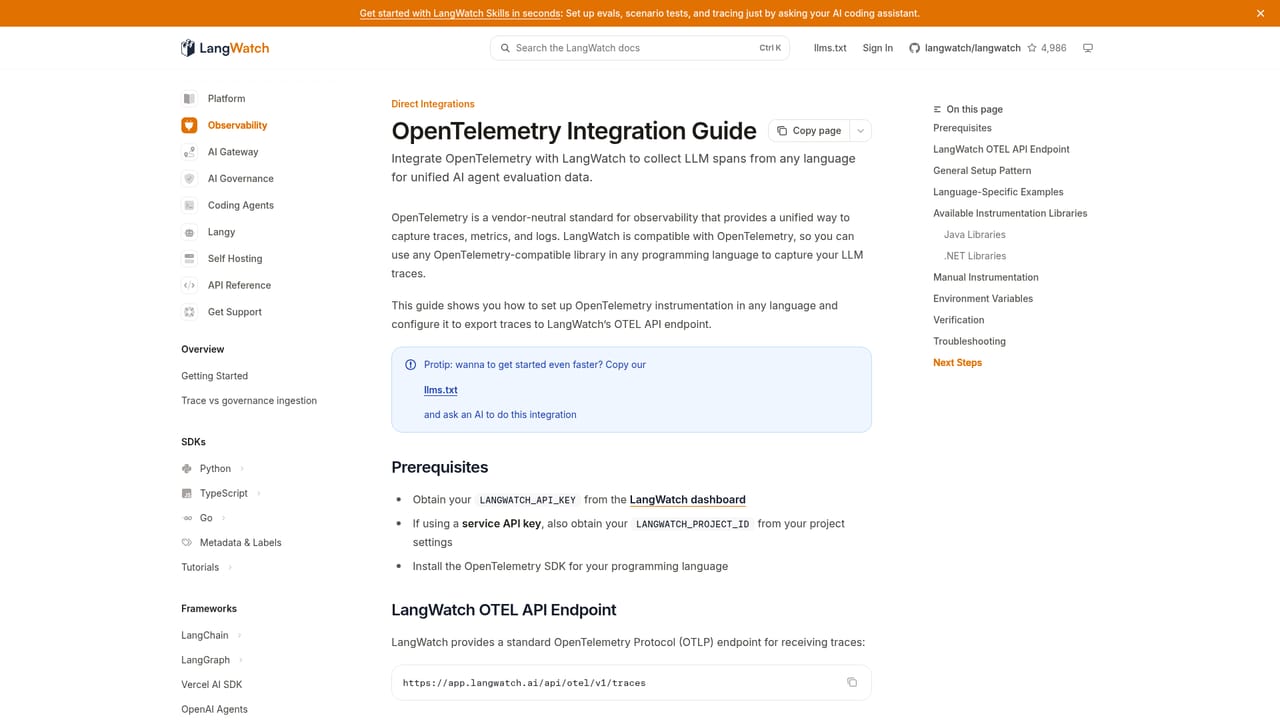Open the API Reference code icon
The height and width of the screenshot is (720, 1280).
(x=189, y=285)
